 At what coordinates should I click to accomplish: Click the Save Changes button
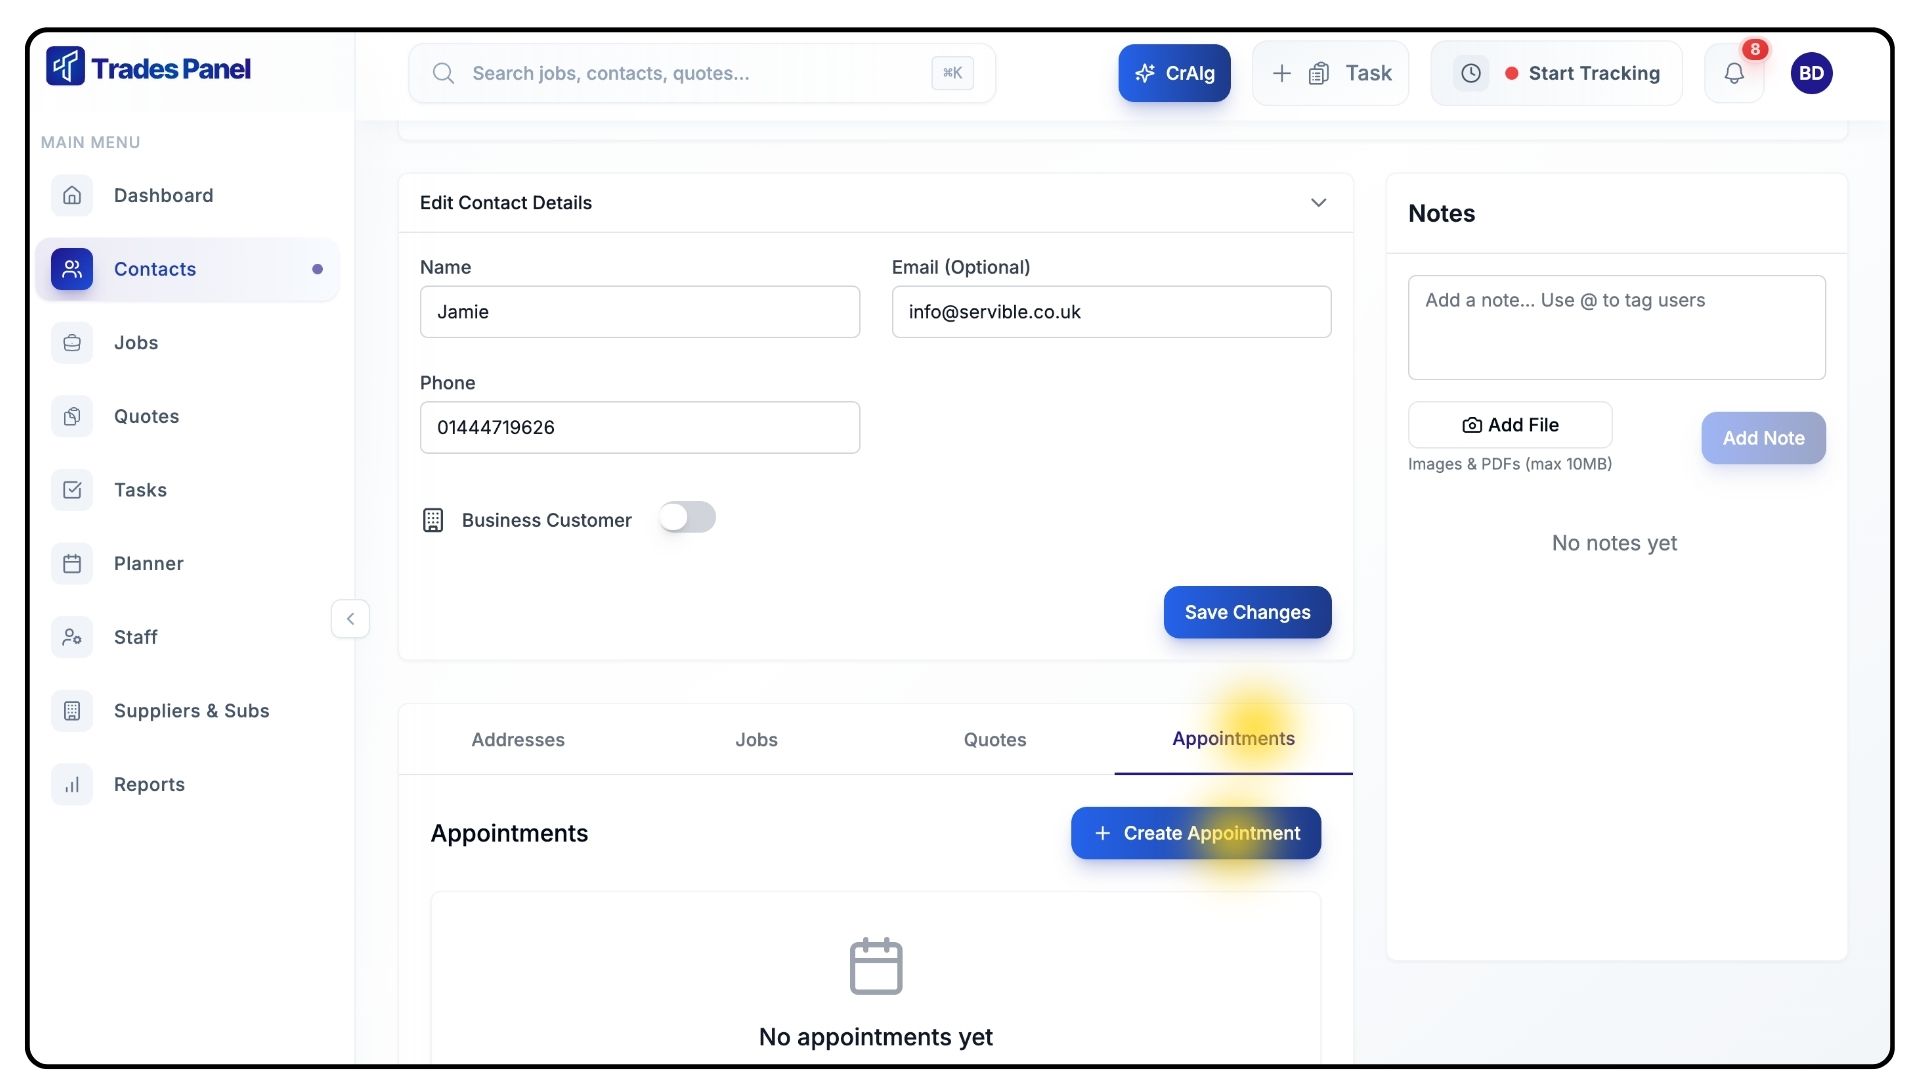[x=1247, y=612]
